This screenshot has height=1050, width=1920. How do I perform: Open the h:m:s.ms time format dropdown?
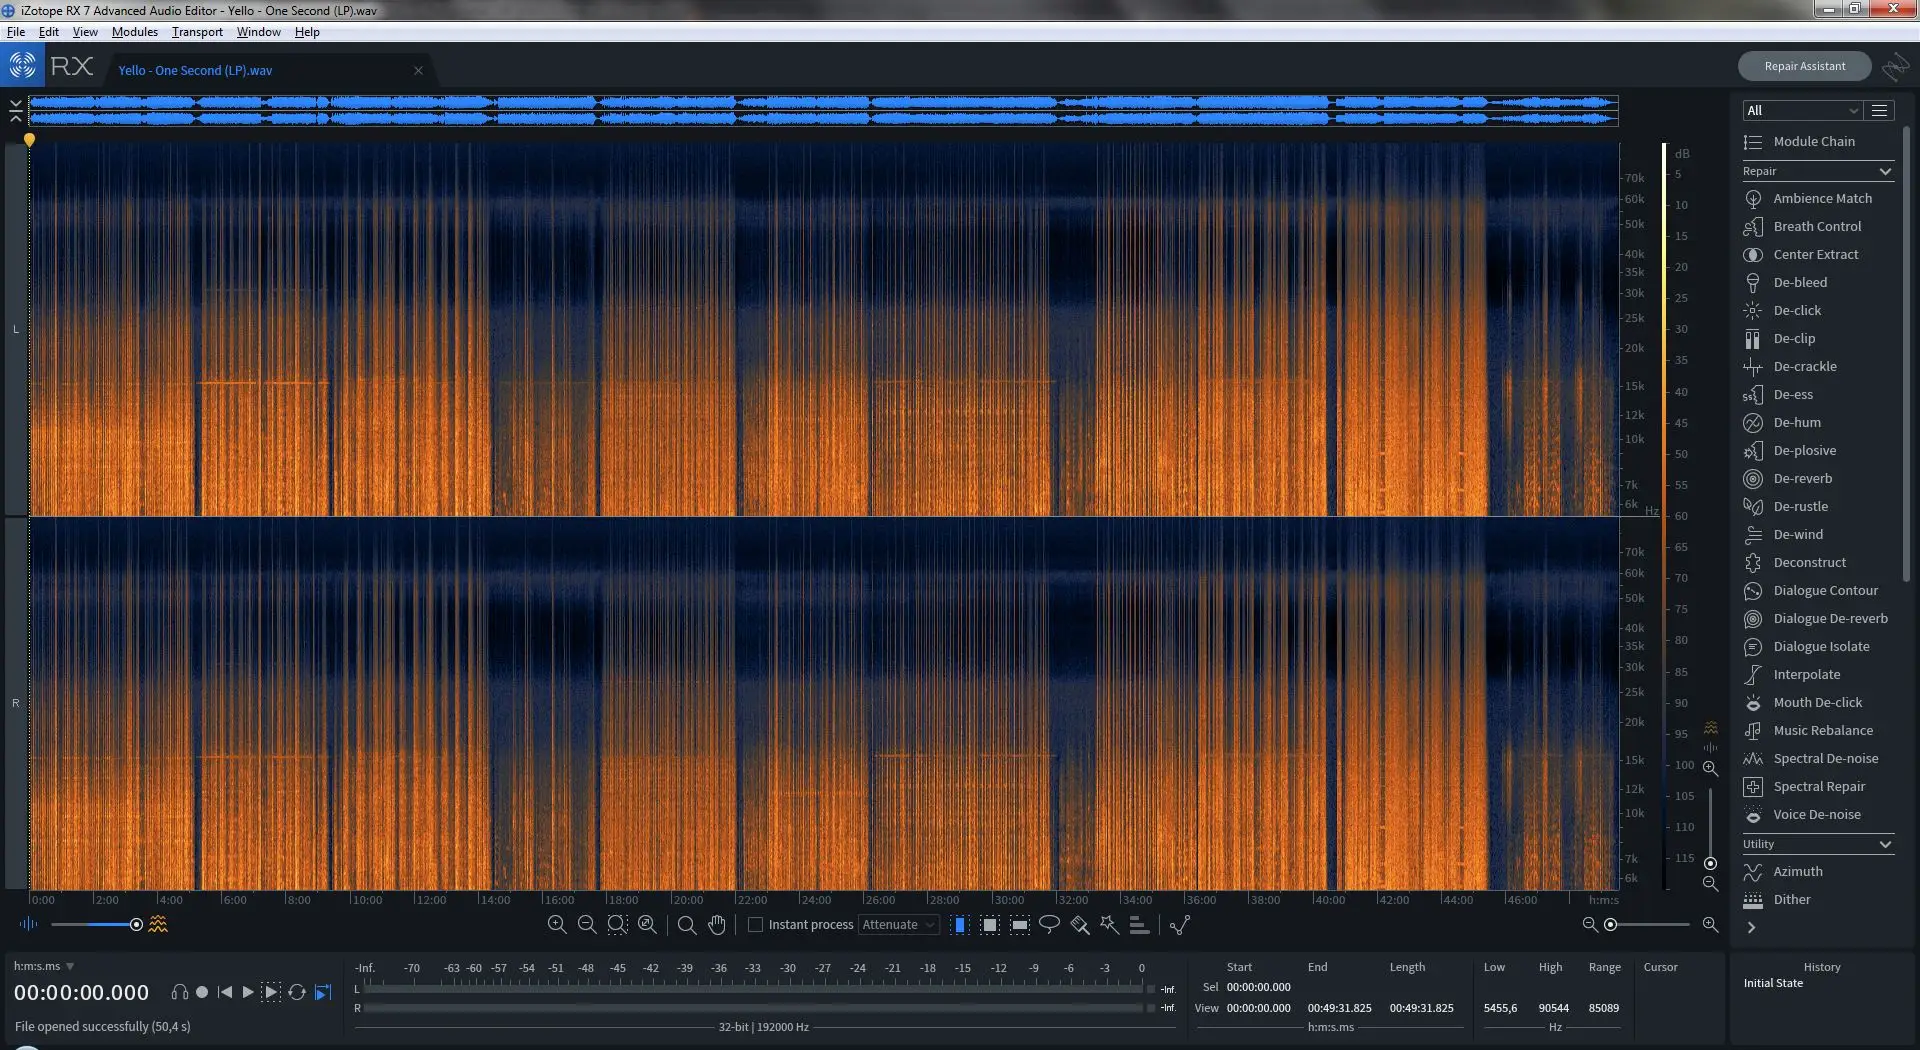pyautogui.click(x=44, y=966)
